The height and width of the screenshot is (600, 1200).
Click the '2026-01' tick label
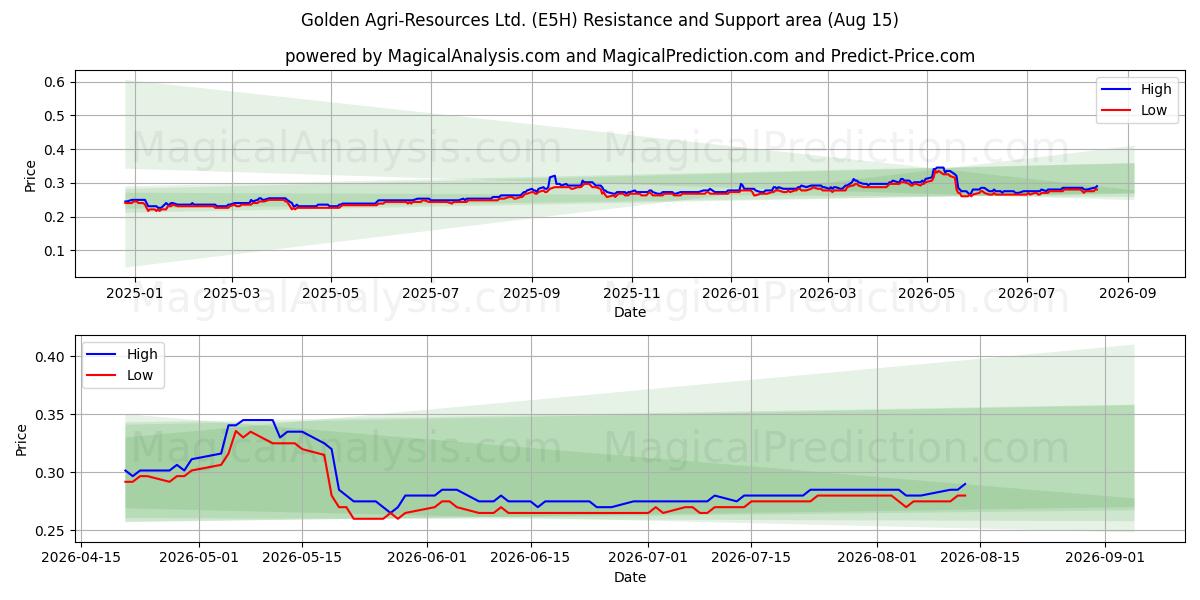730,294
